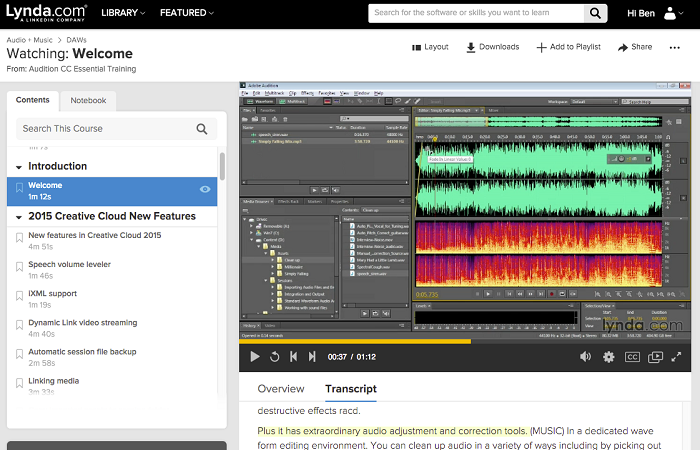The image size is (700, 450).
Task: Bookmark the IXML support video
Action: [x=18, y=295]
